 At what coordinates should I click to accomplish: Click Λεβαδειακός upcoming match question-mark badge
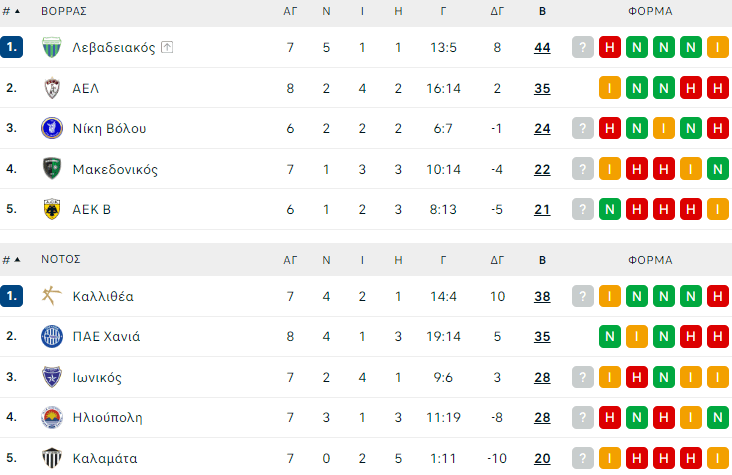pyautogui.click(x=583, y=48)
